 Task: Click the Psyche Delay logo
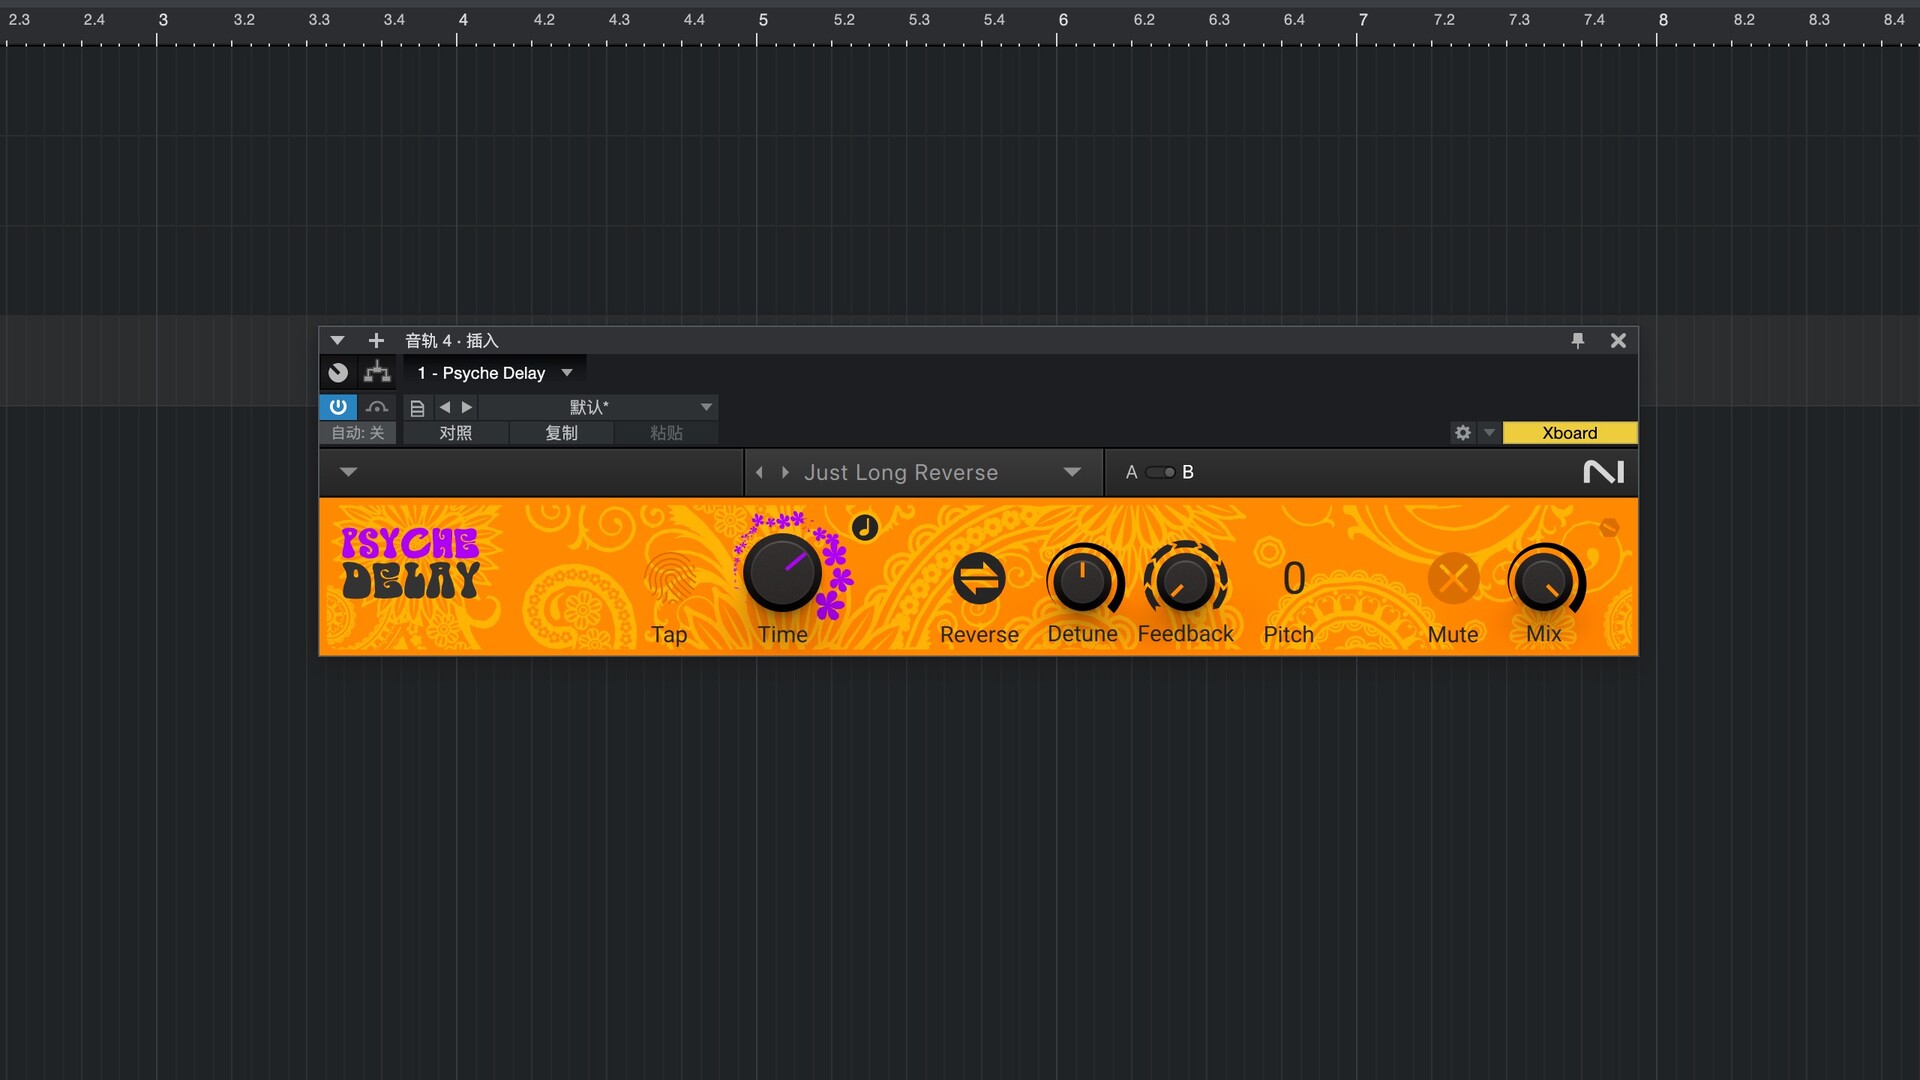click(x=411, y=563)
